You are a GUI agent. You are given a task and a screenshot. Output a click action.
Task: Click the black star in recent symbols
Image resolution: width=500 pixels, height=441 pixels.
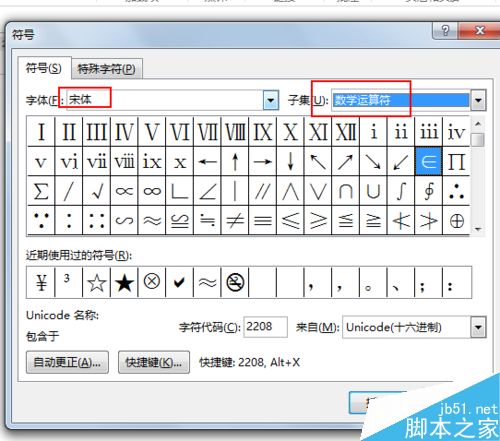124,283
